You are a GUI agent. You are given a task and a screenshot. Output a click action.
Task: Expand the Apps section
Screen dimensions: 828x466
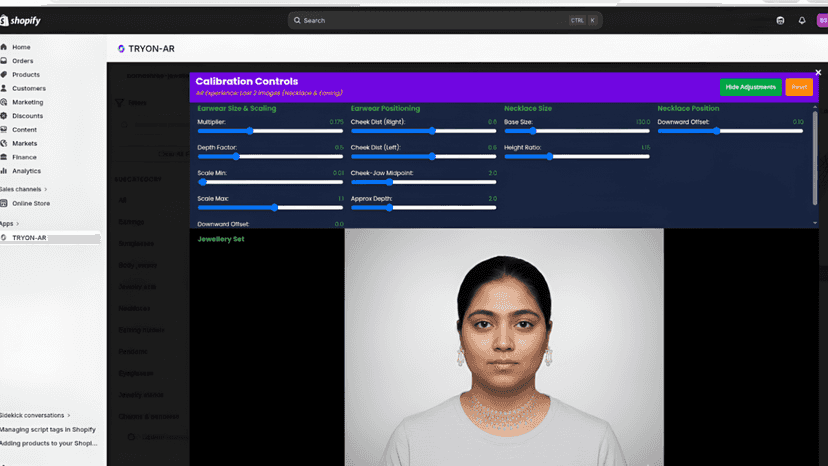(10, 223)
